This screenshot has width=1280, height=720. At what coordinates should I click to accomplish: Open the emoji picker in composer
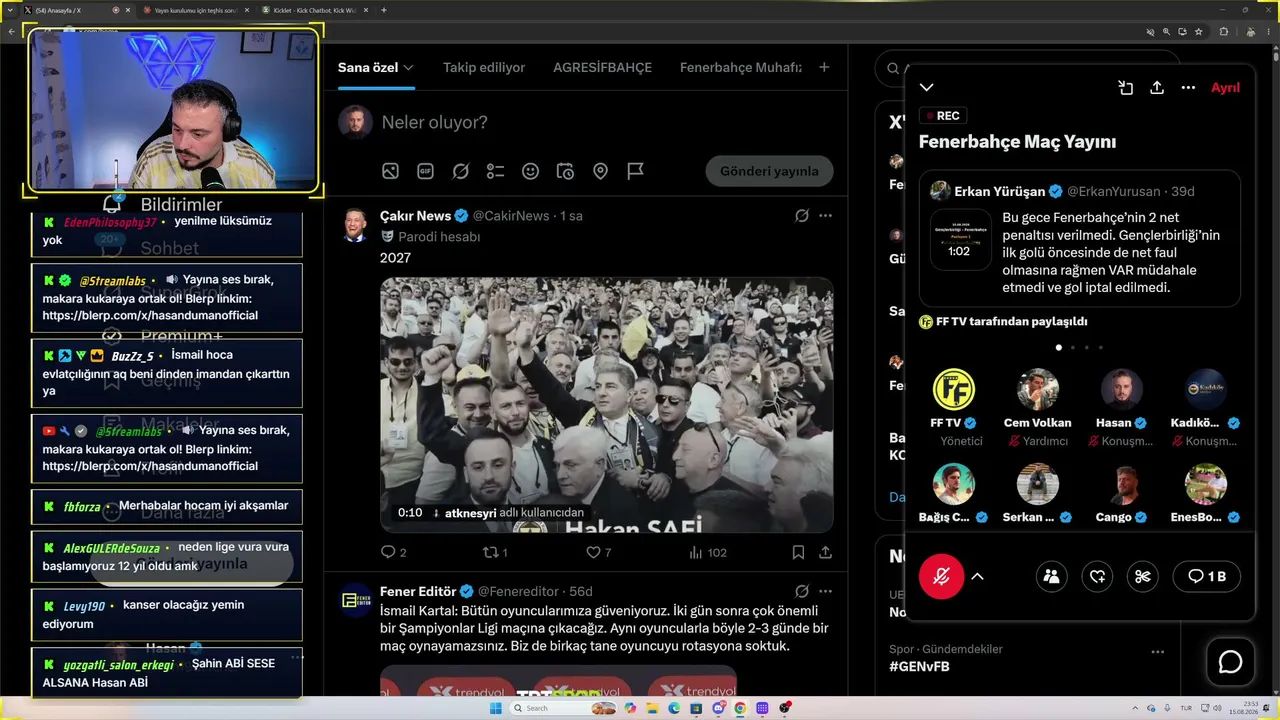(x=530, y=171)
